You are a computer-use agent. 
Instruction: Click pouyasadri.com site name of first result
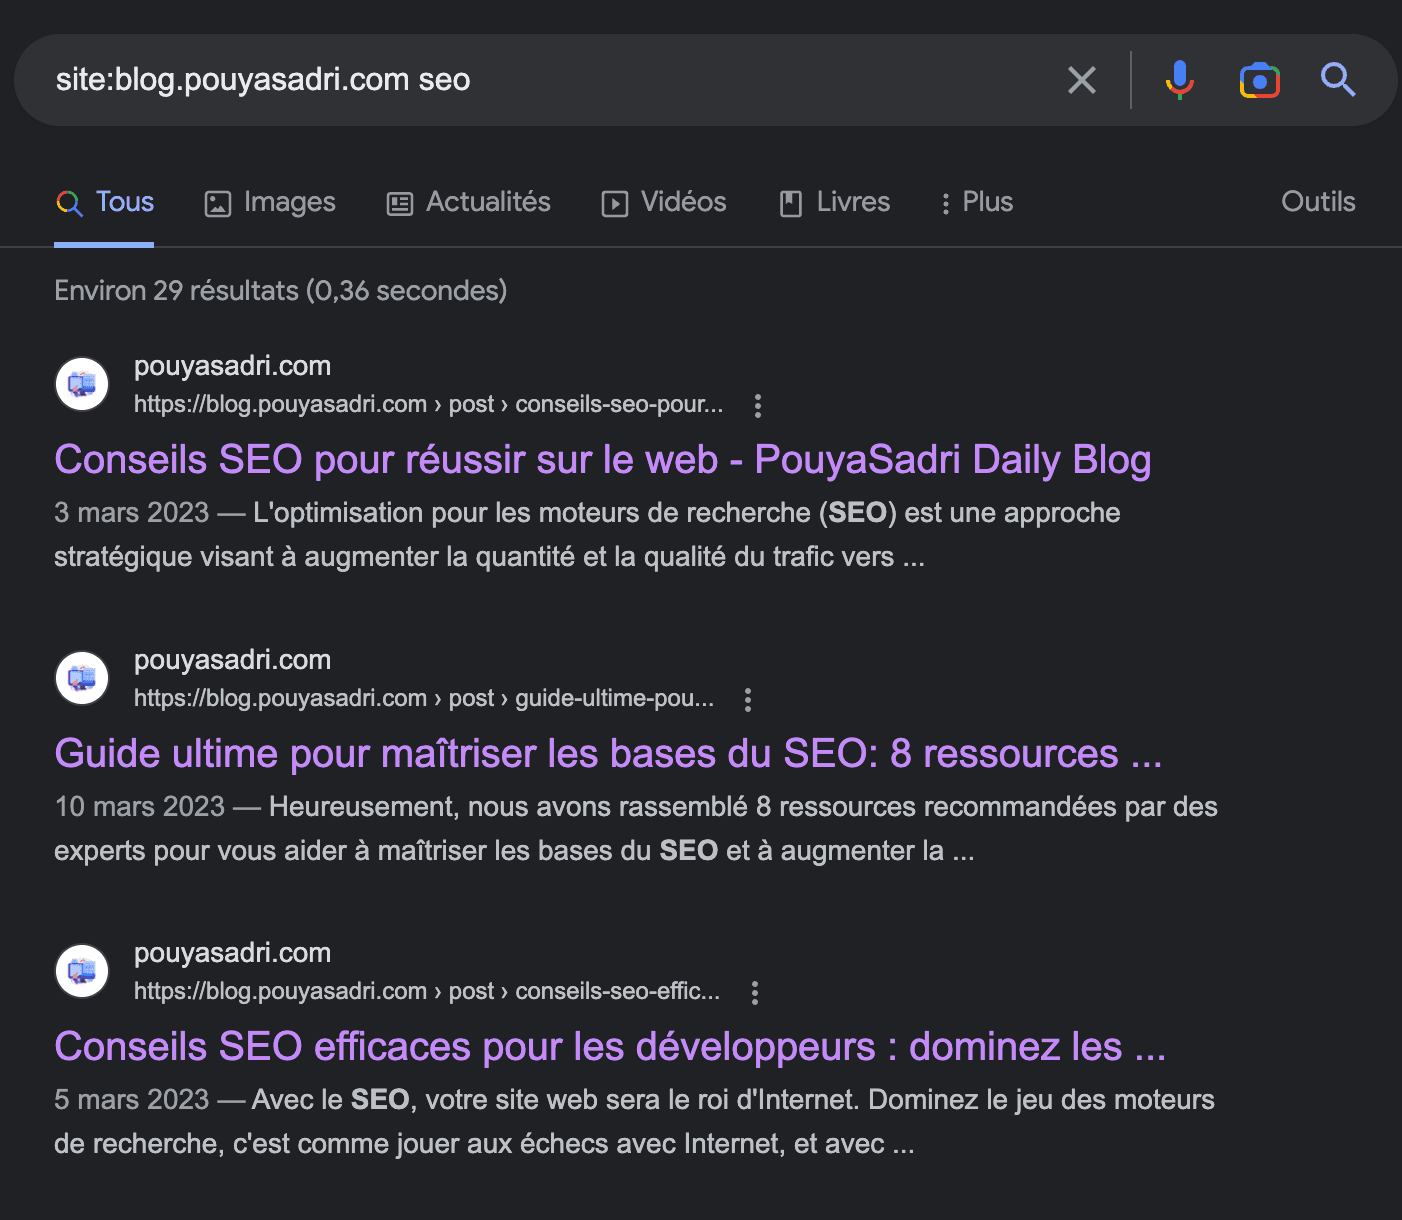point(232,366)
